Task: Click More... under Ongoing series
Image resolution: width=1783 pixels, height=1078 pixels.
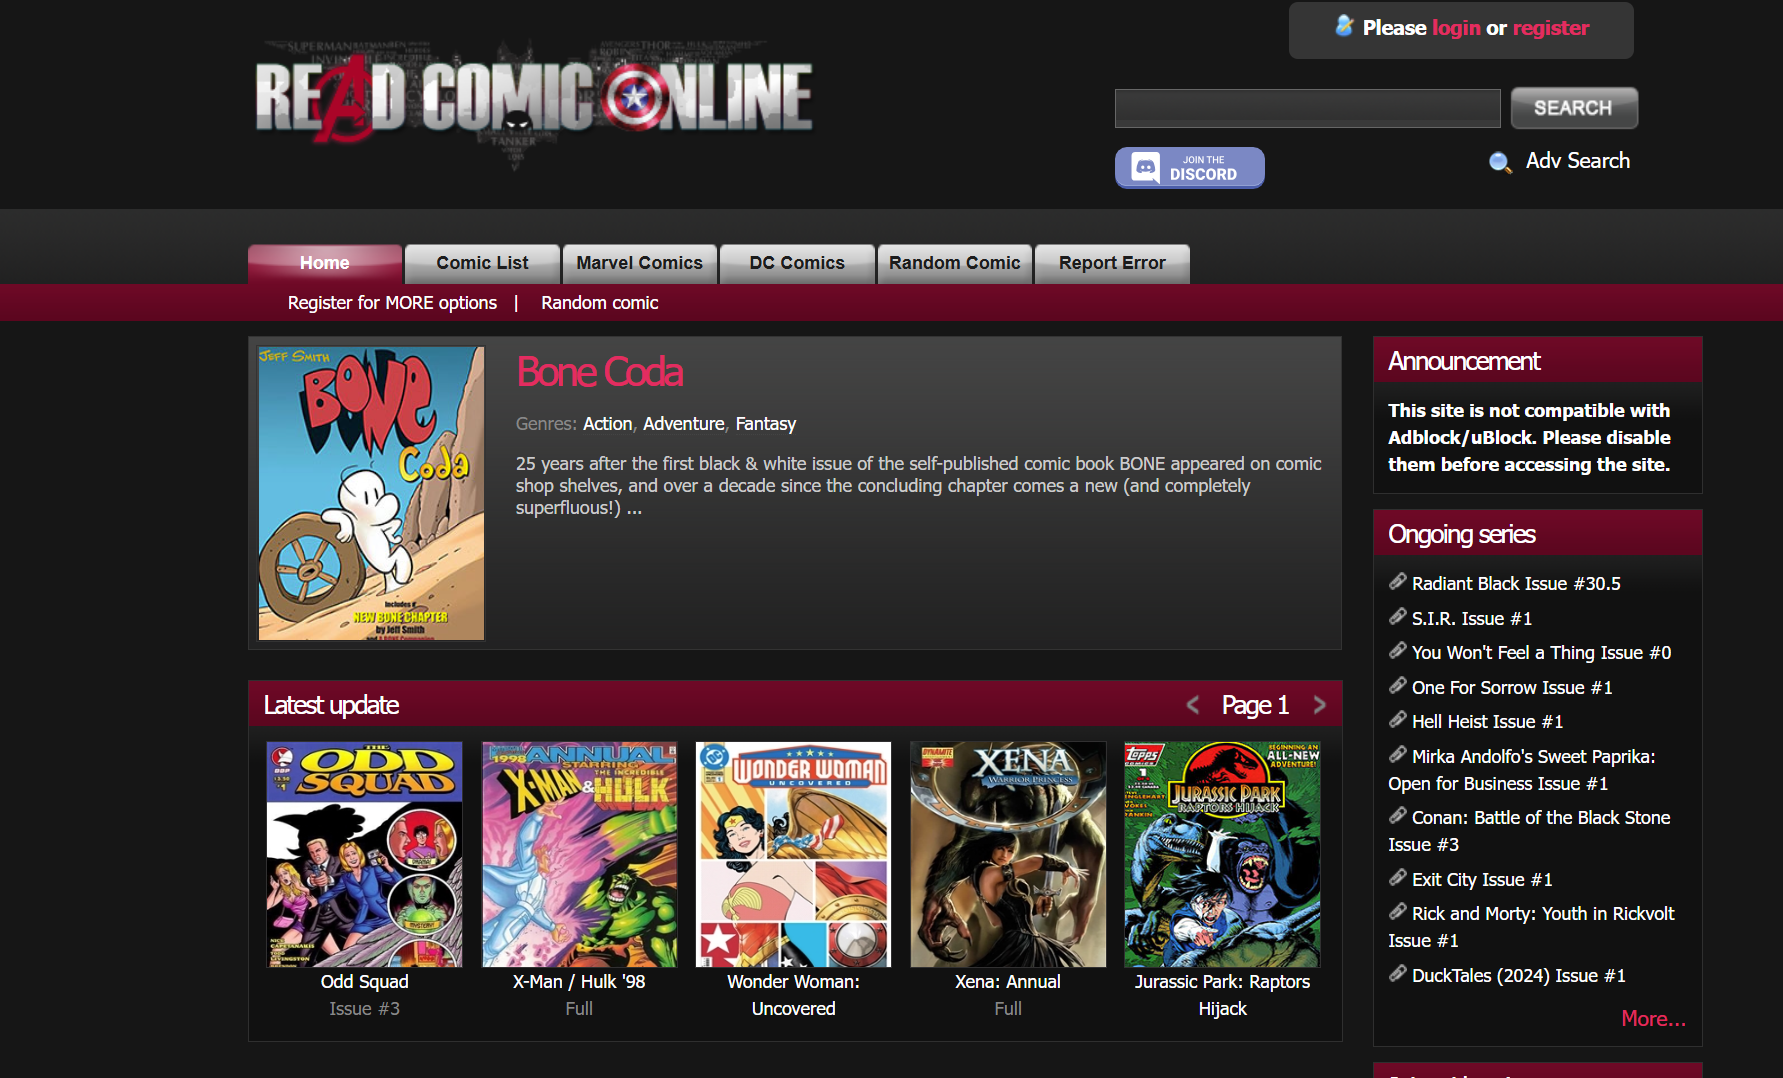Action: (x=1653, y=1019)
